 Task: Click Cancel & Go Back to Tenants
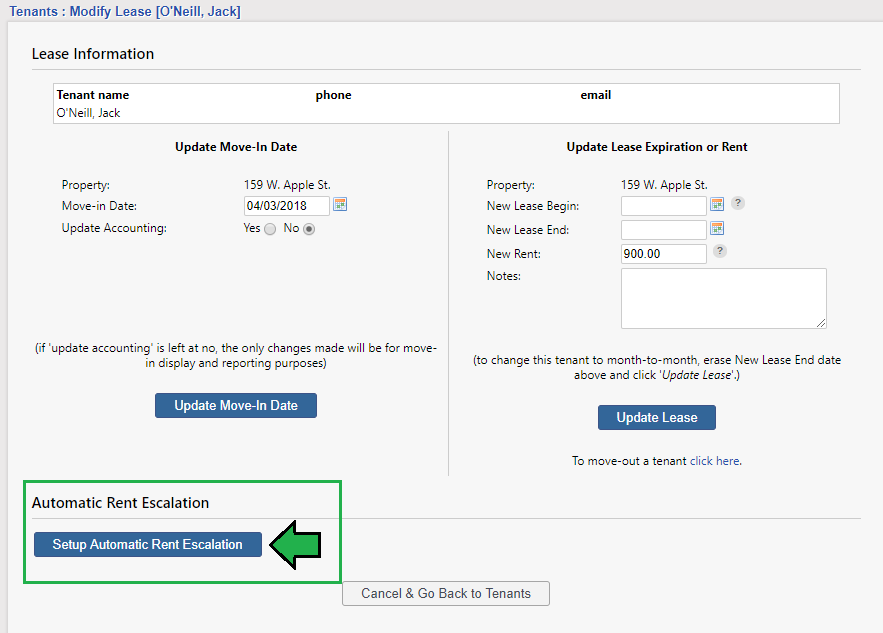[446, 593]
